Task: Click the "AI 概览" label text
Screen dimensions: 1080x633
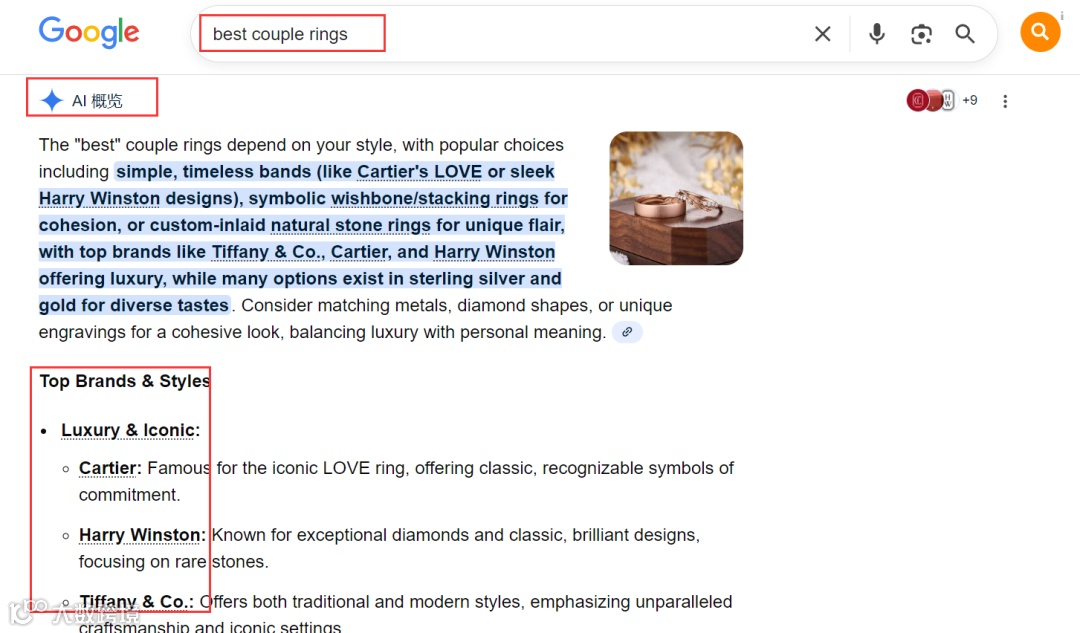Action: (x=97, y=101)
